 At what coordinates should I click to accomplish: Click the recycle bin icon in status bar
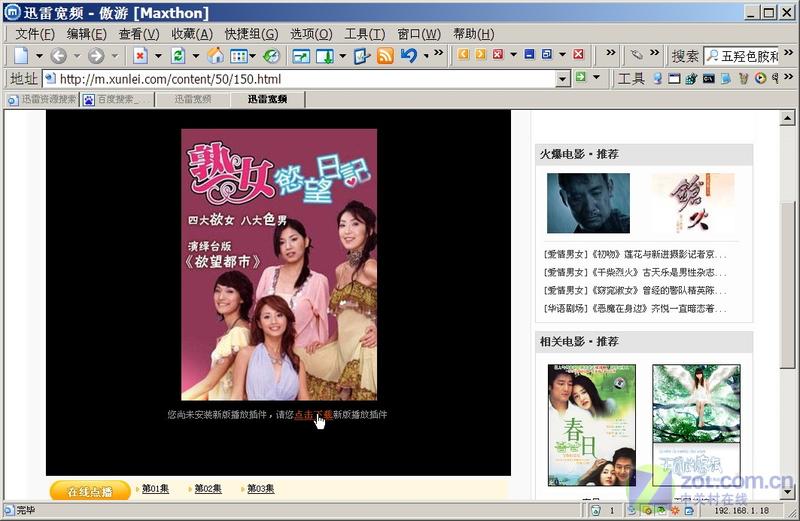coord(595,510)
